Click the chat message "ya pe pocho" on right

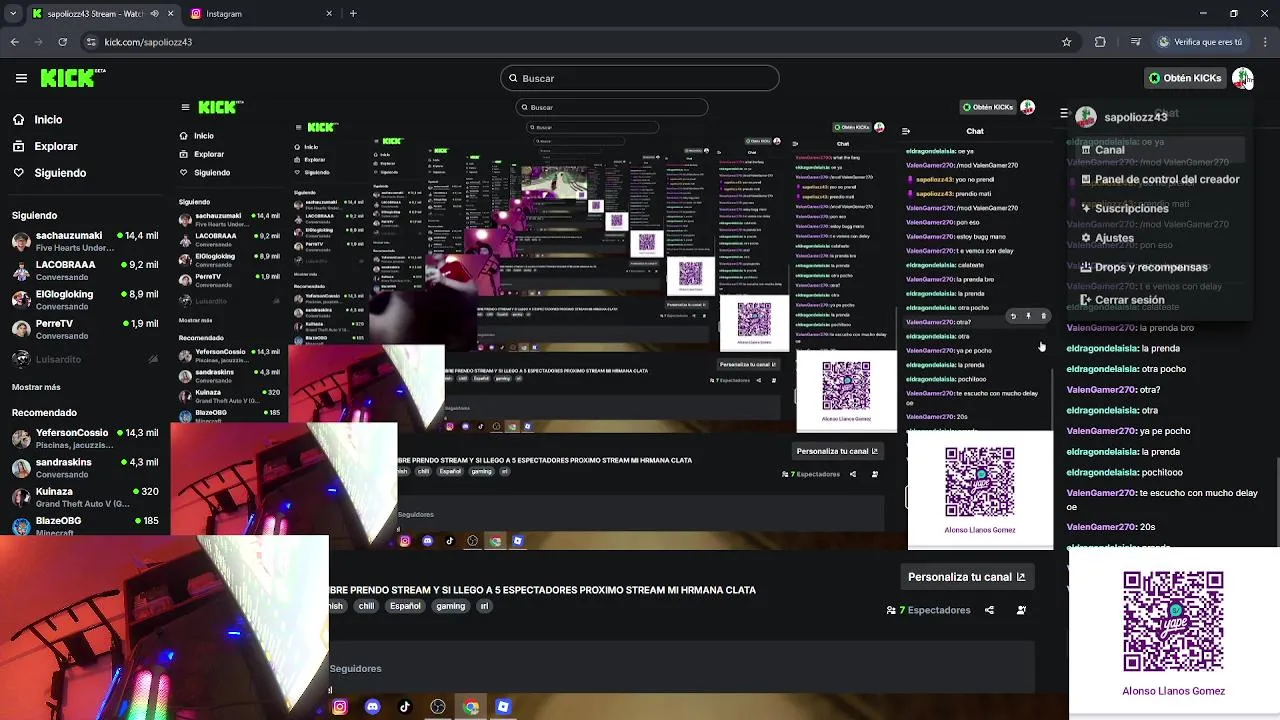coord(1128,431)
